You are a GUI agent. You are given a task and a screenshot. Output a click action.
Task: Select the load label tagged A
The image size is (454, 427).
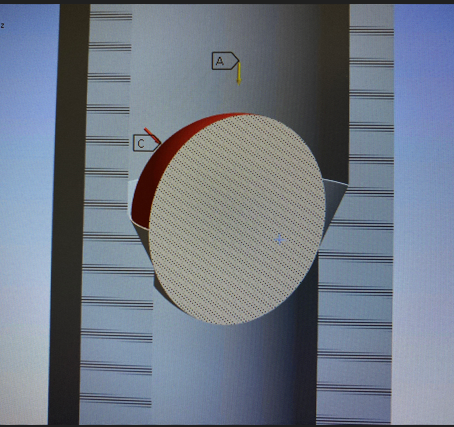(225, 61)
